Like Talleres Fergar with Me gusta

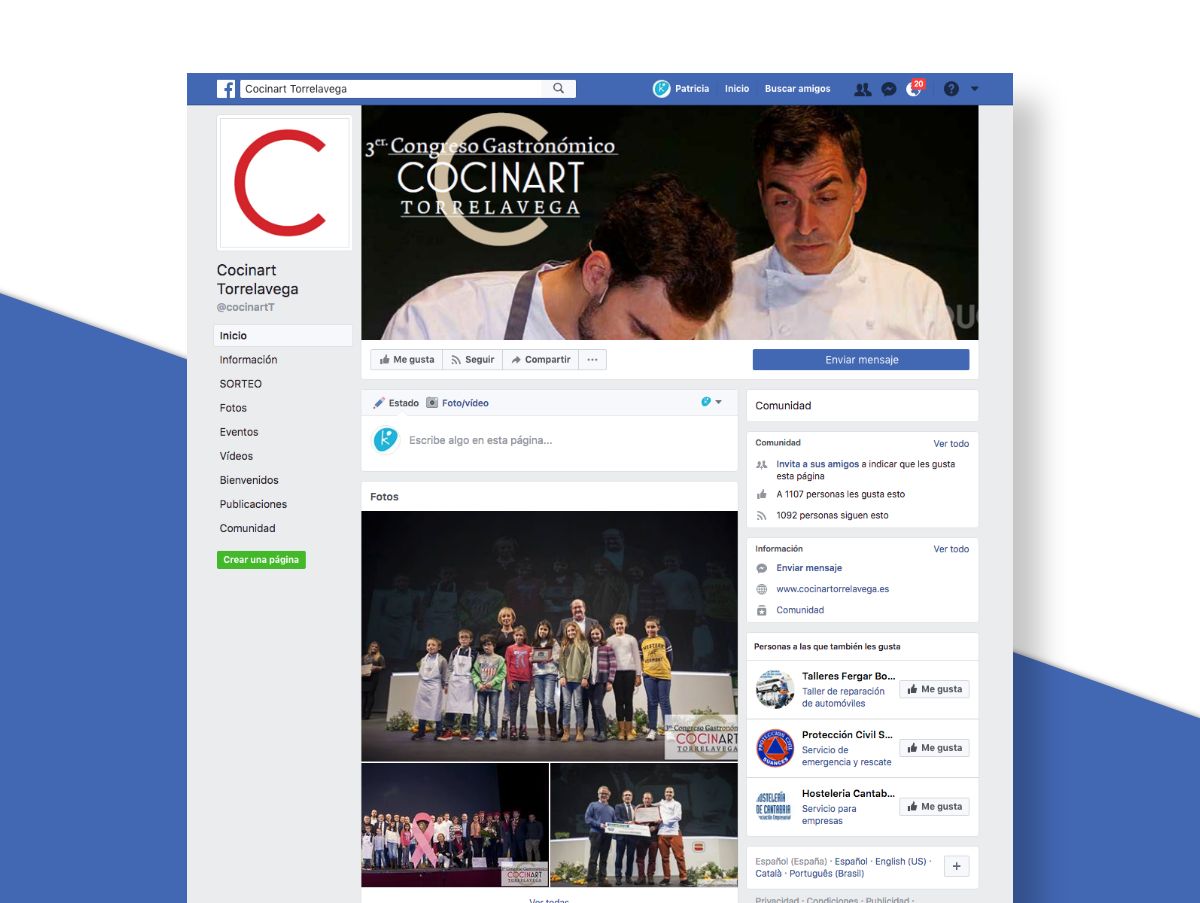click(x=934, y=689)
